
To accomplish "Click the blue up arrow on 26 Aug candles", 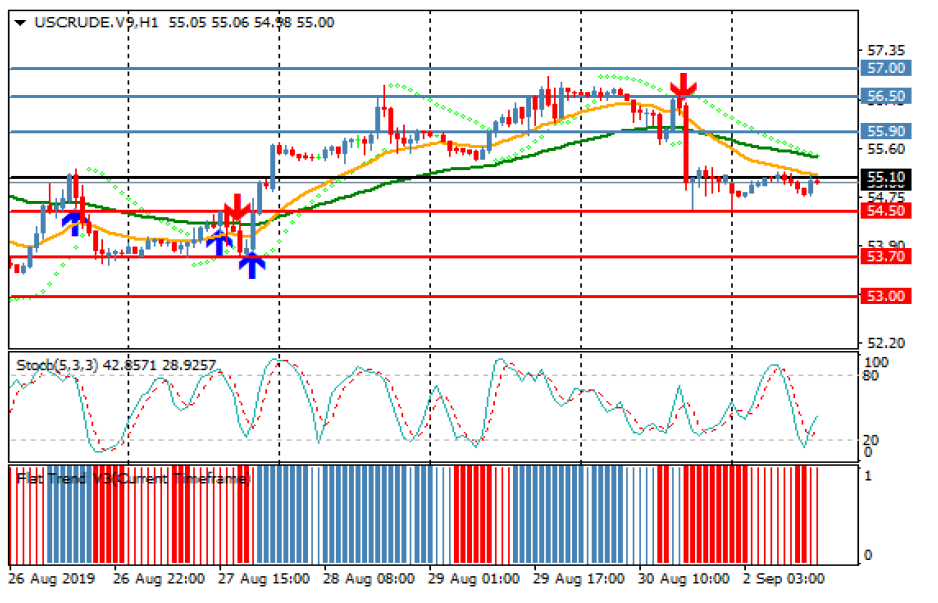I will point(72,221).
